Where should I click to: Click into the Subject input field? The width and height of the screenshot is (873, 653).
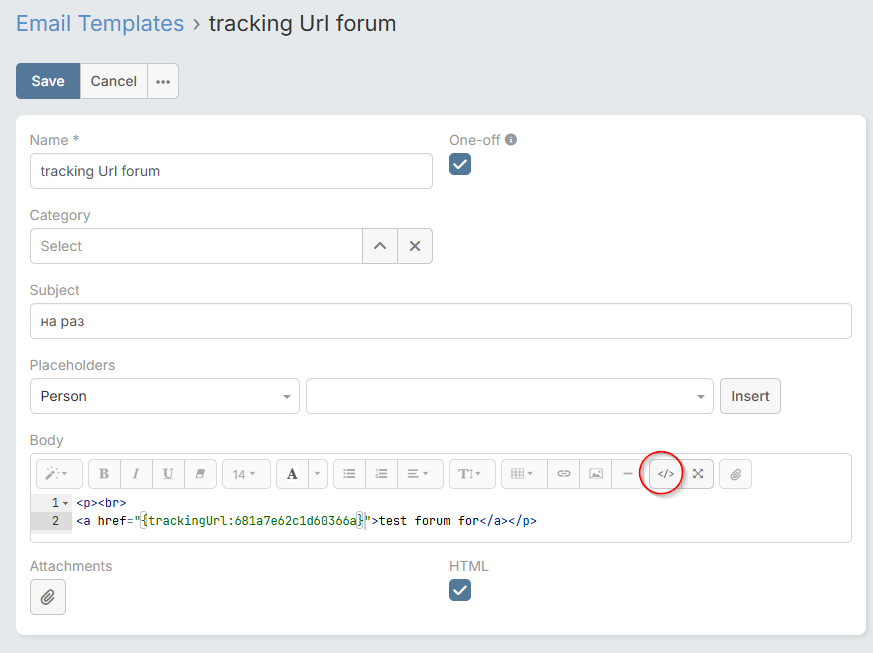coord(440,321)
